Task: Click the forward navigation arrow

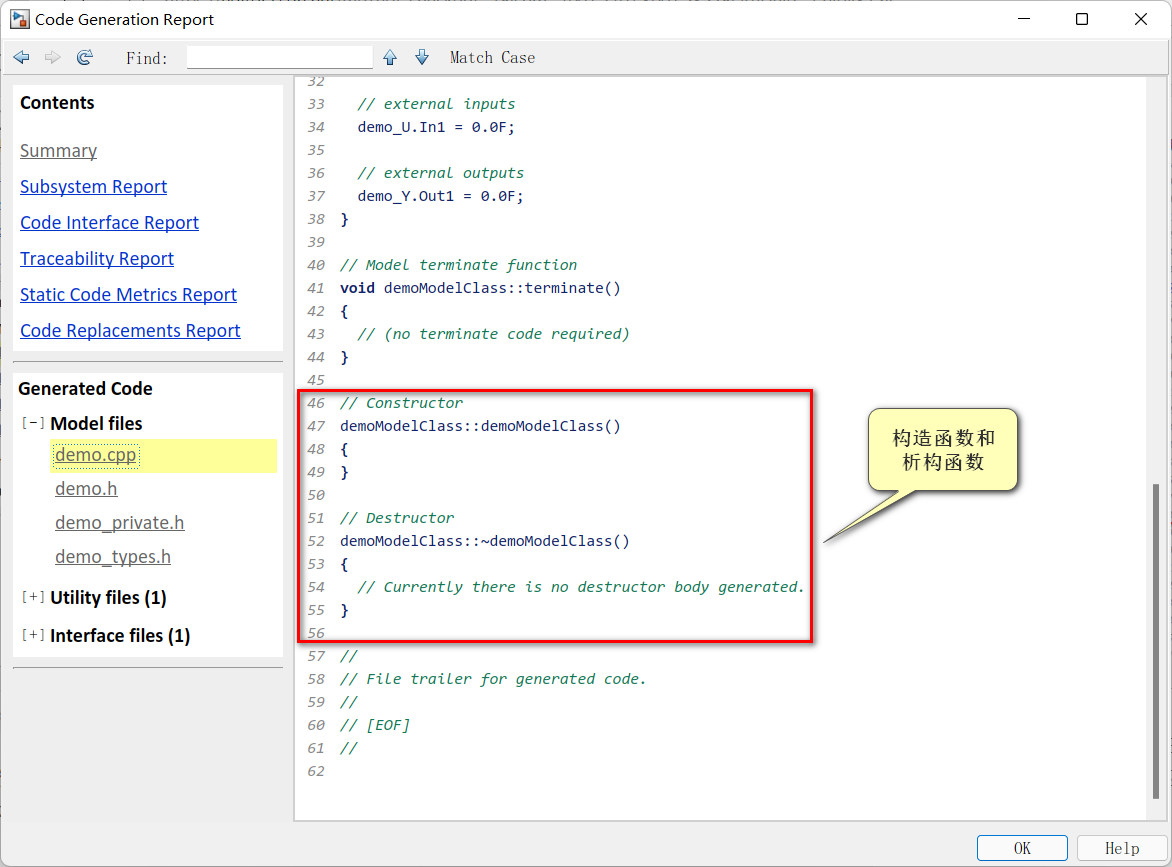Action: click(x=52, y=58)
